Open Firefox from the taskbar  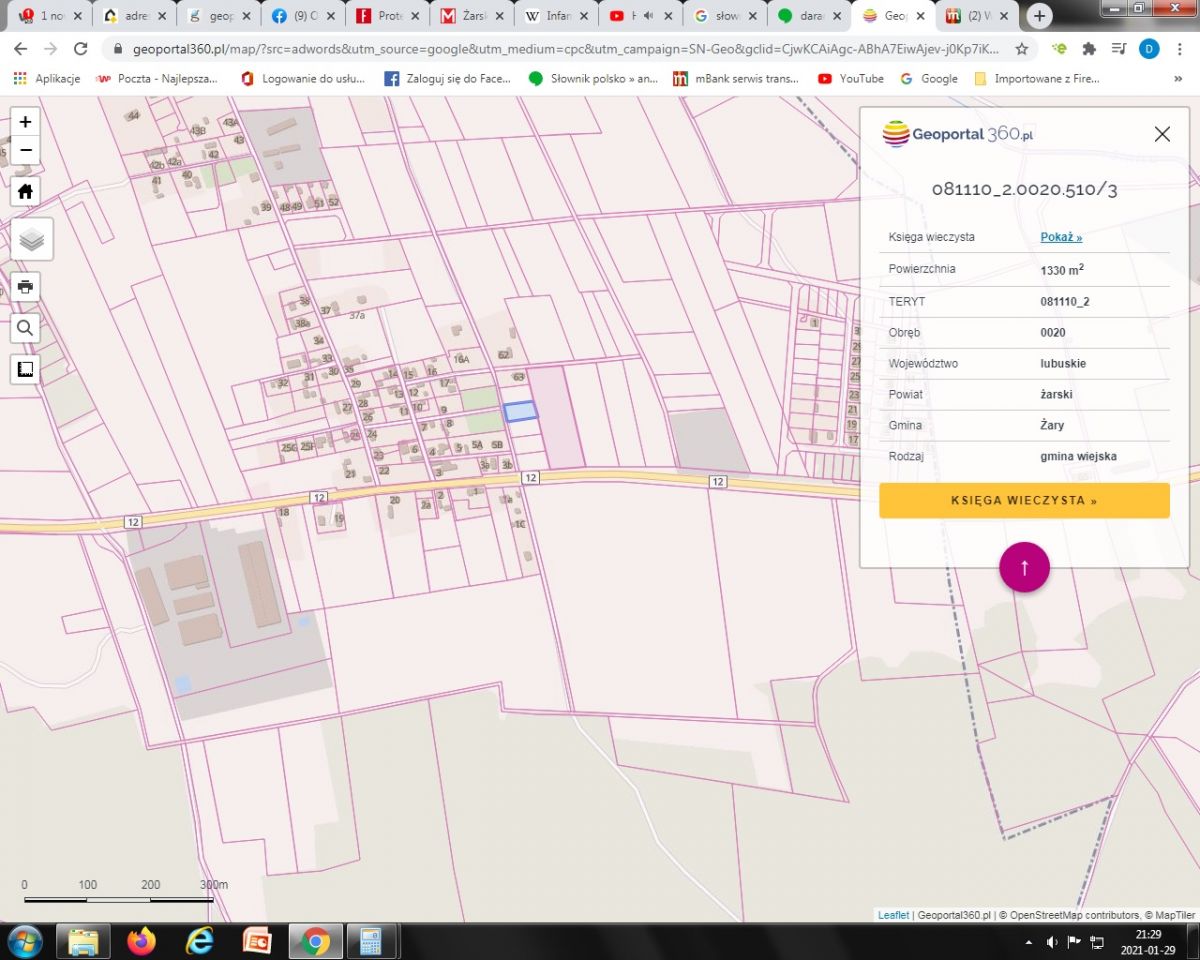[x=142, y=941]
